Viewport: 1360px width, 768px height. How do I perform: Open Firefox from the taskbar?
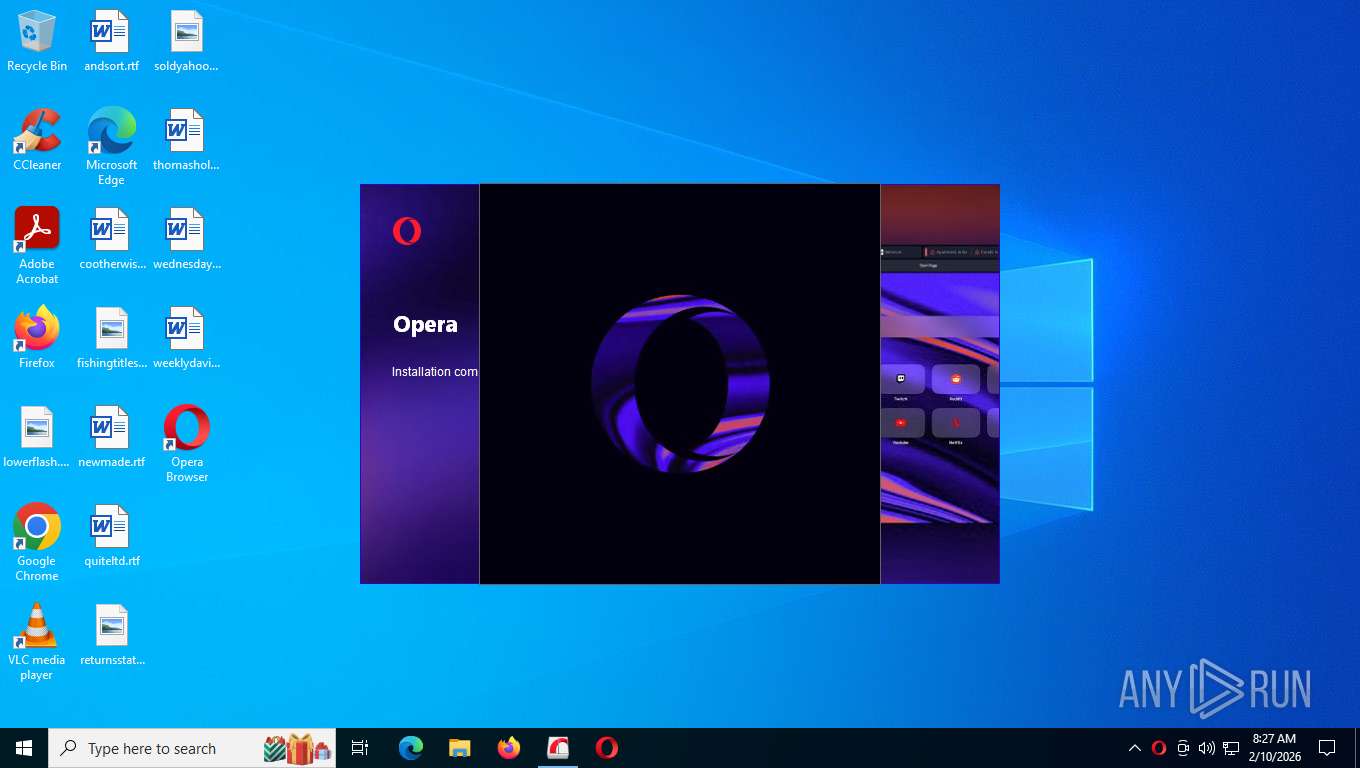pos(509,748)
